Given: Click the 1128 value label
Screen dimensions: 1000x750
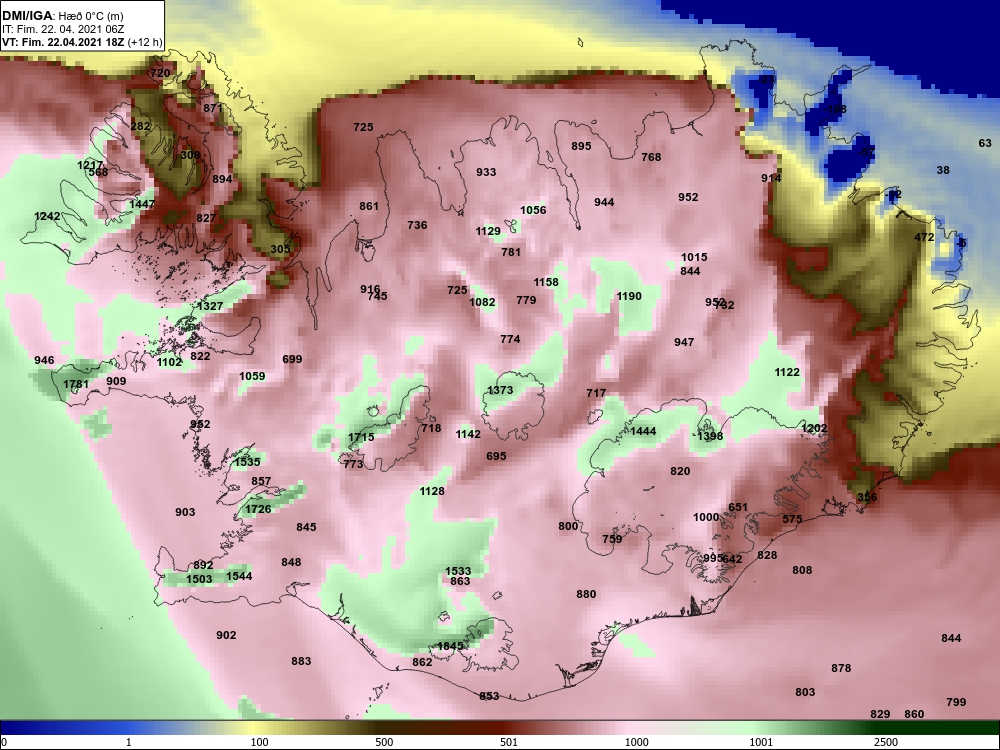Looking at the screenshot, I should tap(432, 491).
